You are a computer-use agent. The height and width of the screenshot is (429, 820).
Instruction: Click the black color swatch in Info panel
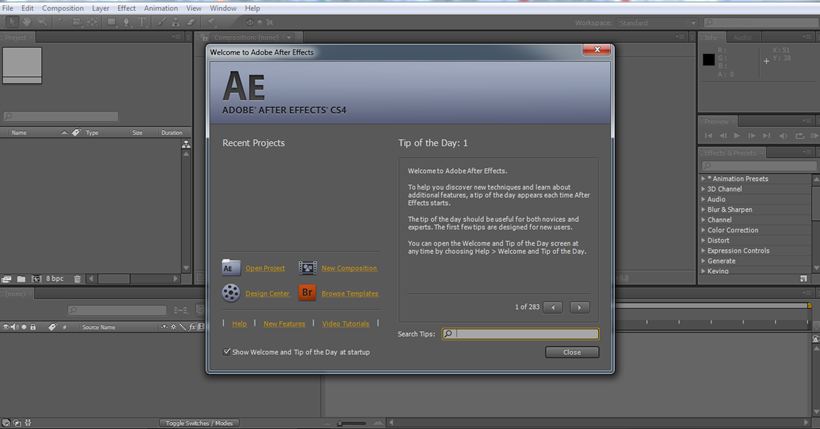tap(709, 60)
